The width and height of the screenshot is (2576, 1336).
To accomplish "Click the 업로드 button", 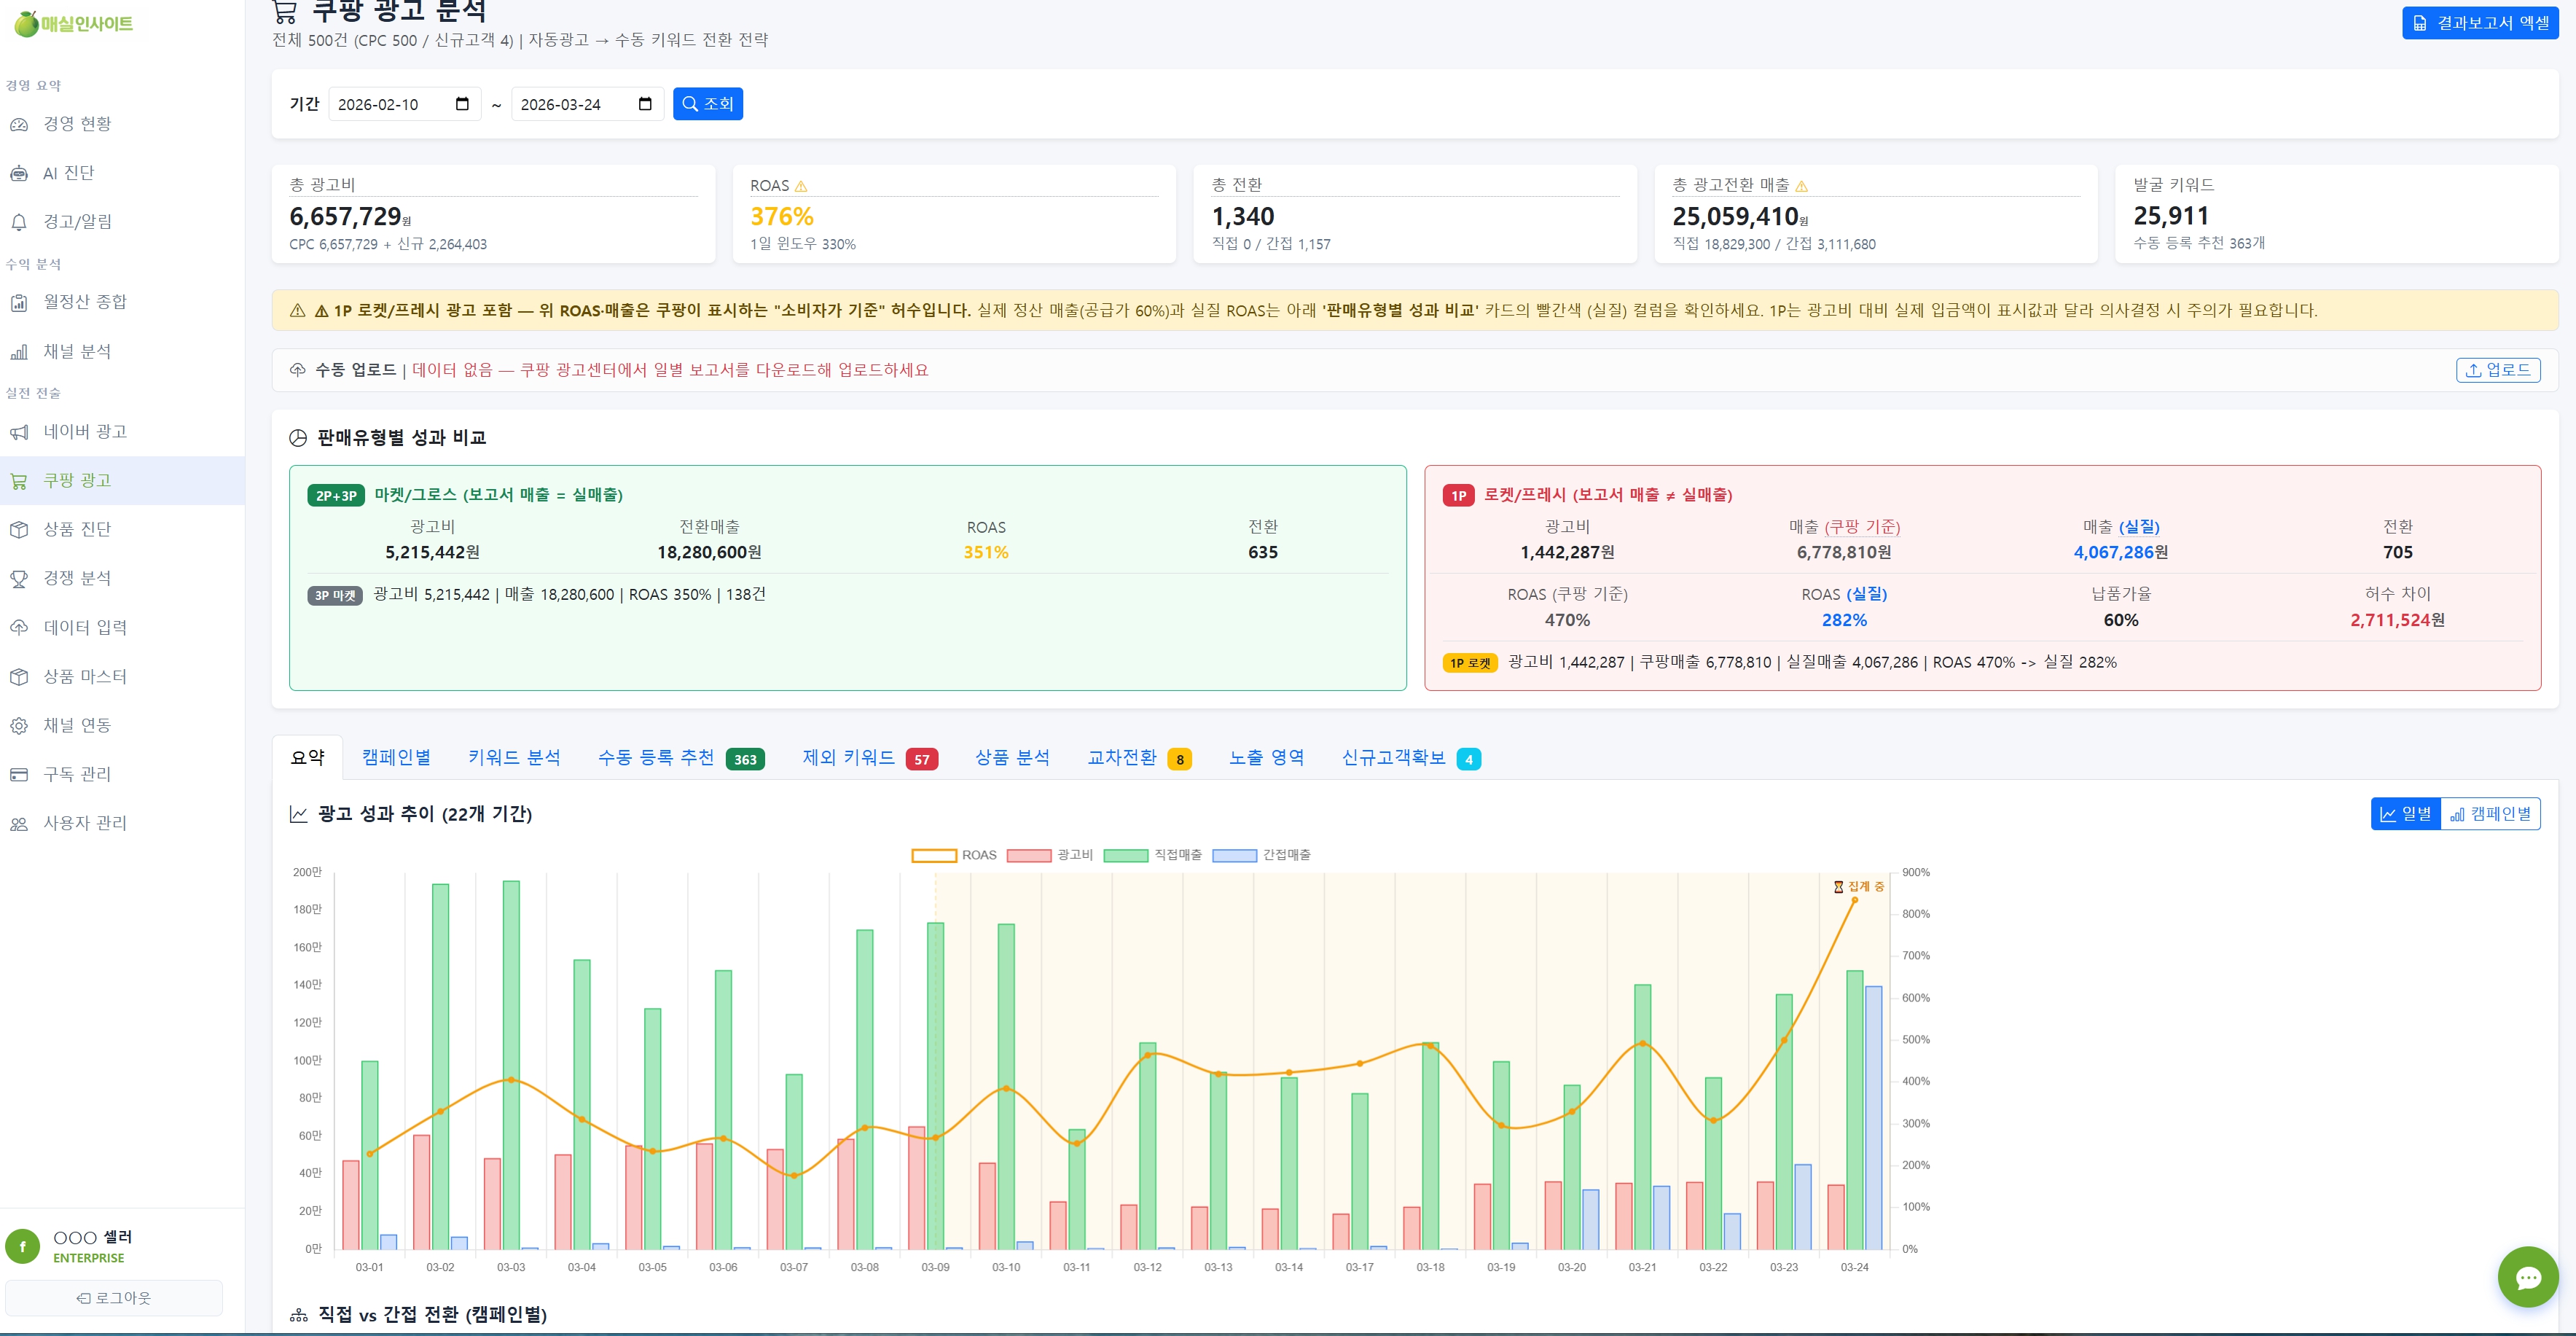I will 2498,370.
